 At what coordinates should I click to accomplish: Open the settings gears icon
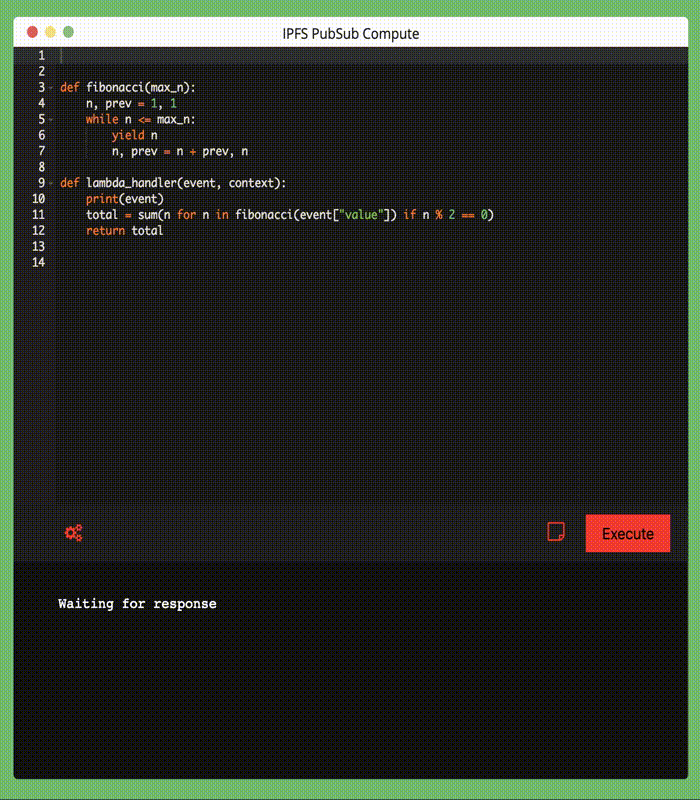(x=73, y=533)
